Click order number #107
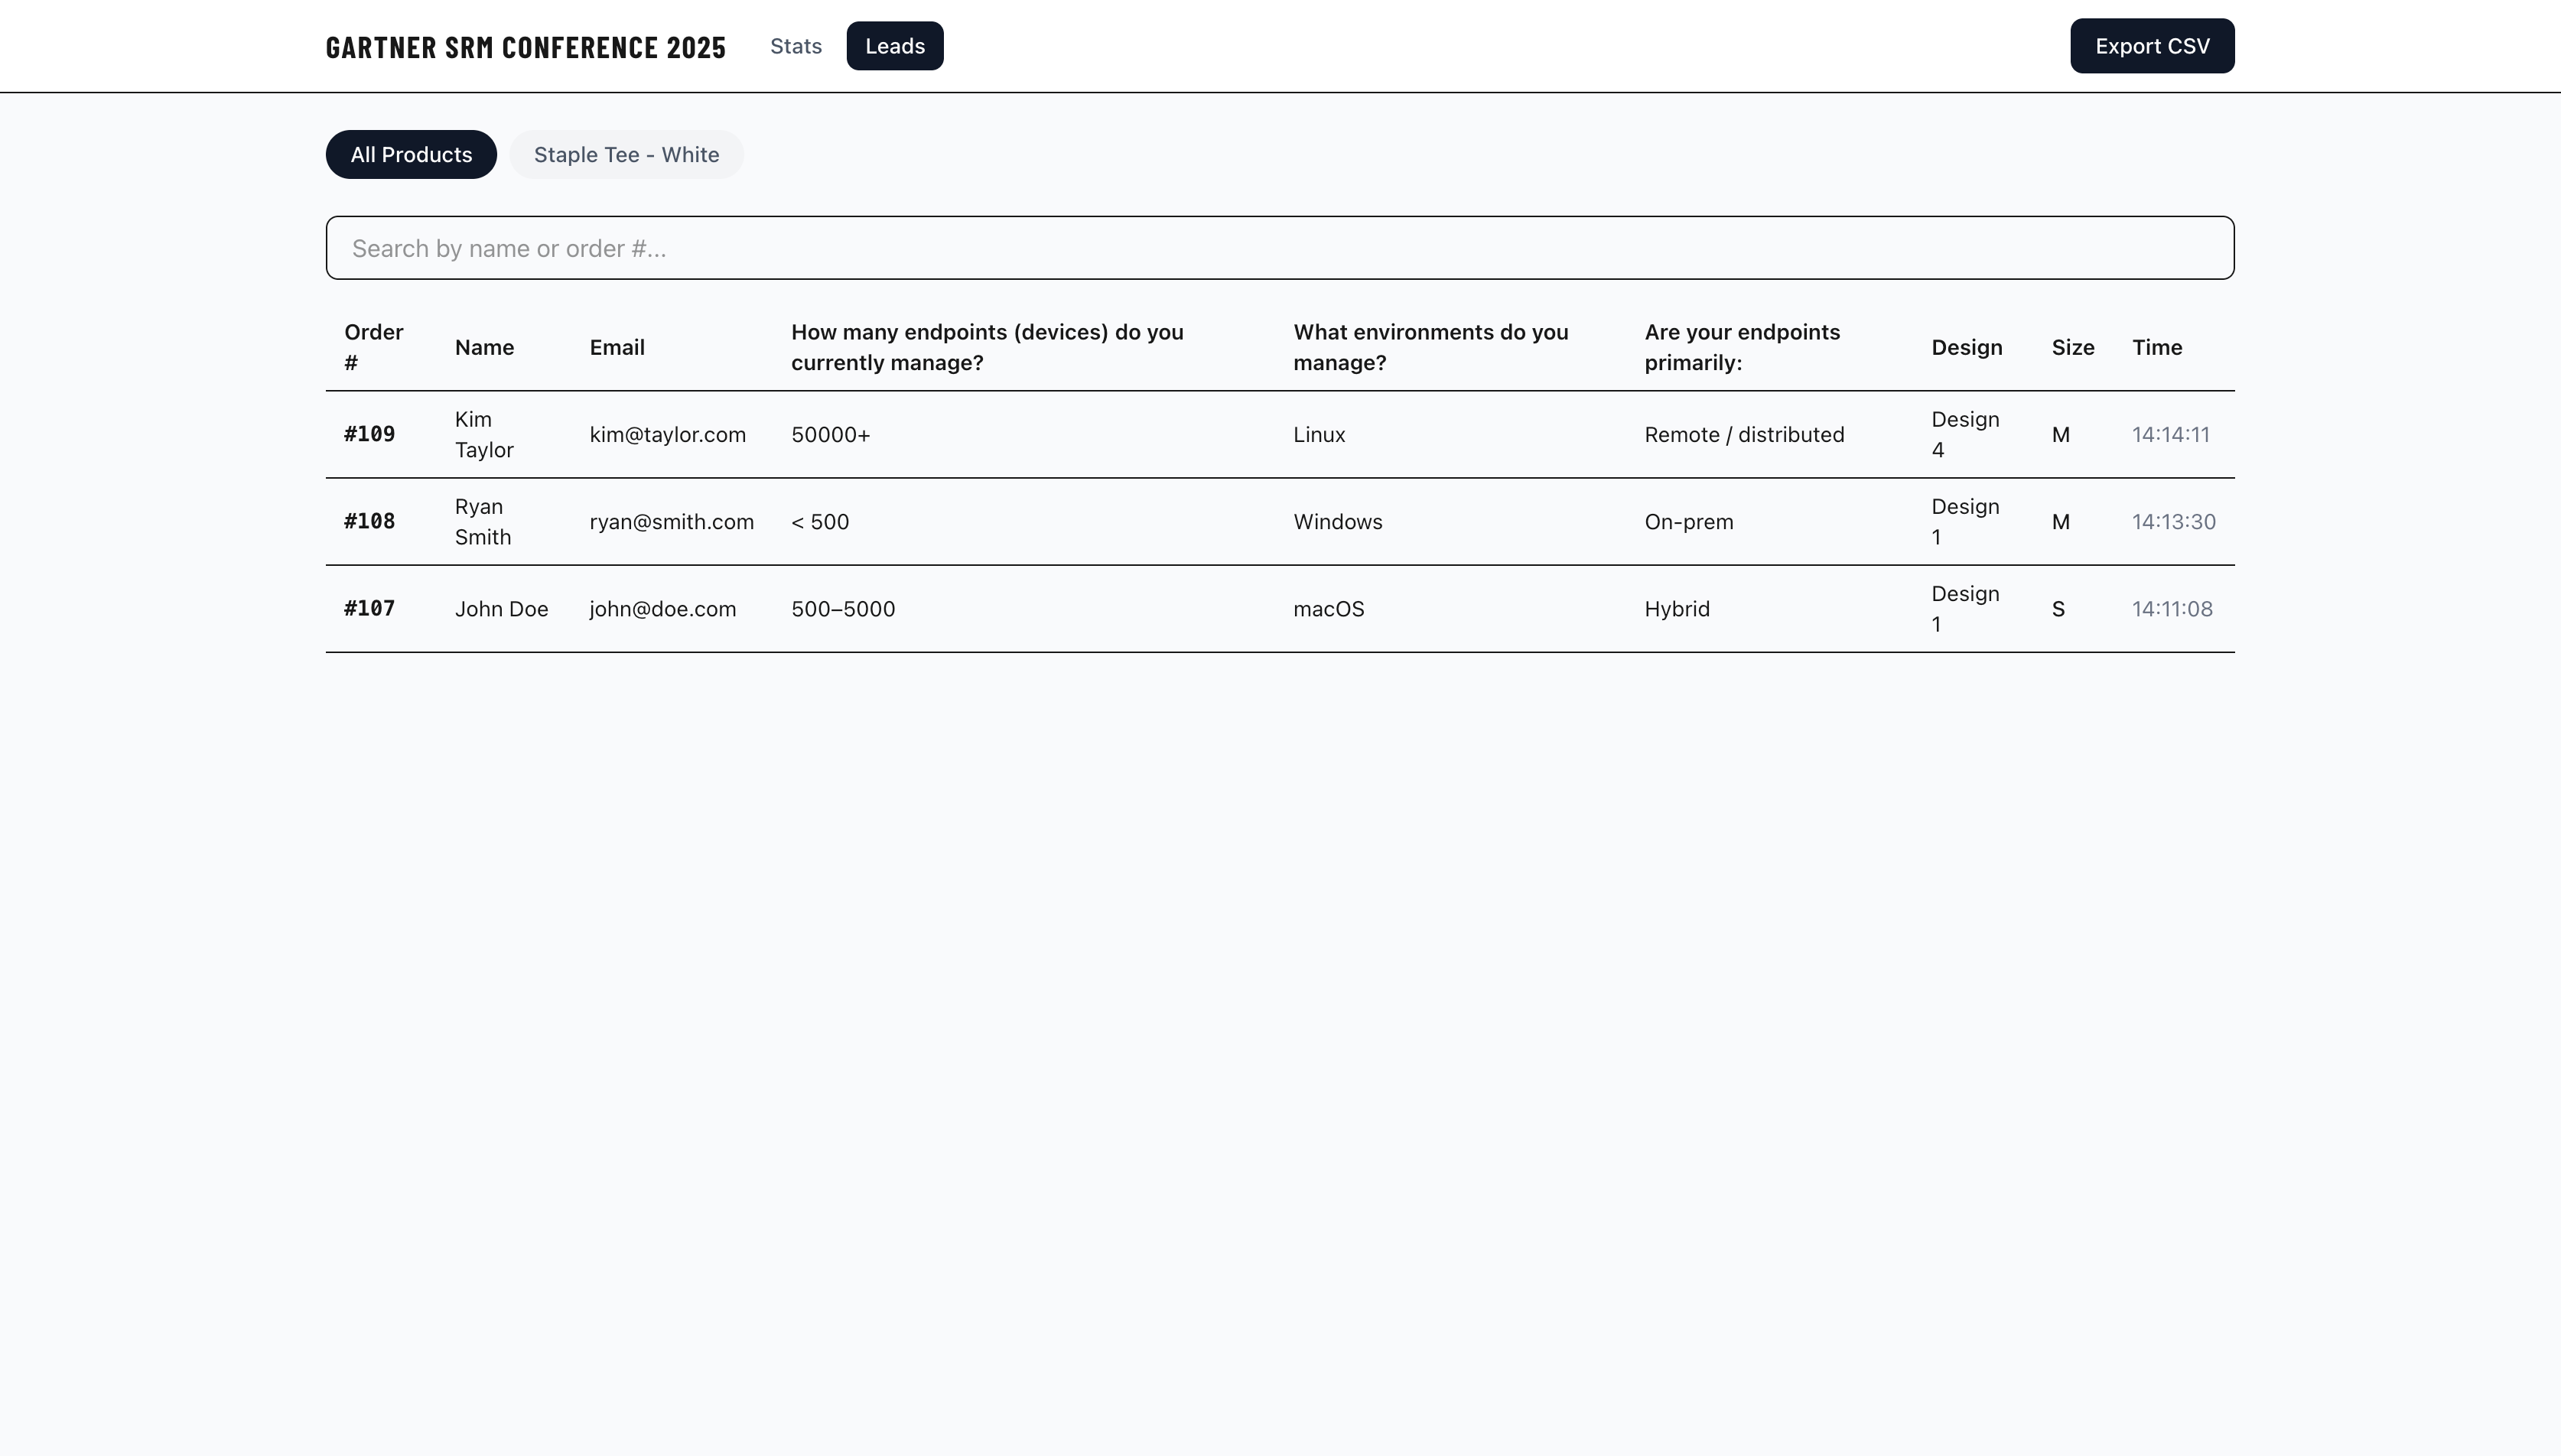The image size is (2561, 1456). [369, 608]
